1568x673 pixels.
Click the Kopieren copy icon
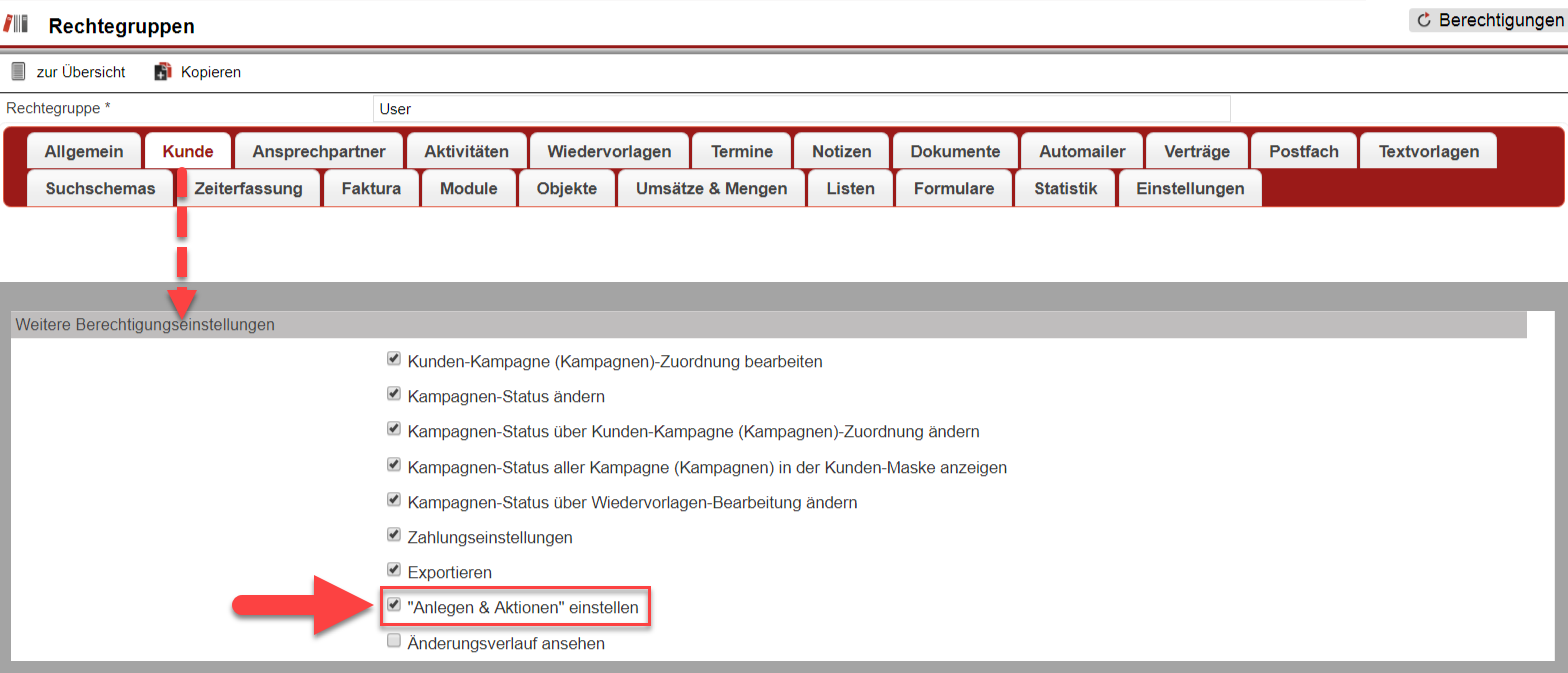[163, 72]
